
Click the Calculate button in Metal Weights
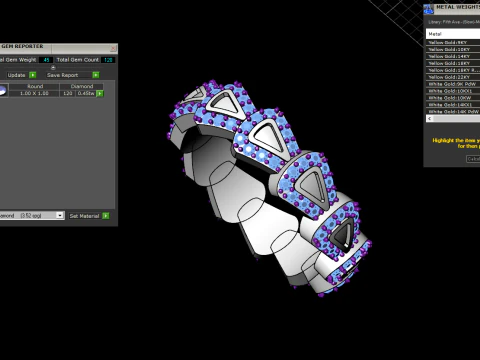tap(473, 159)
